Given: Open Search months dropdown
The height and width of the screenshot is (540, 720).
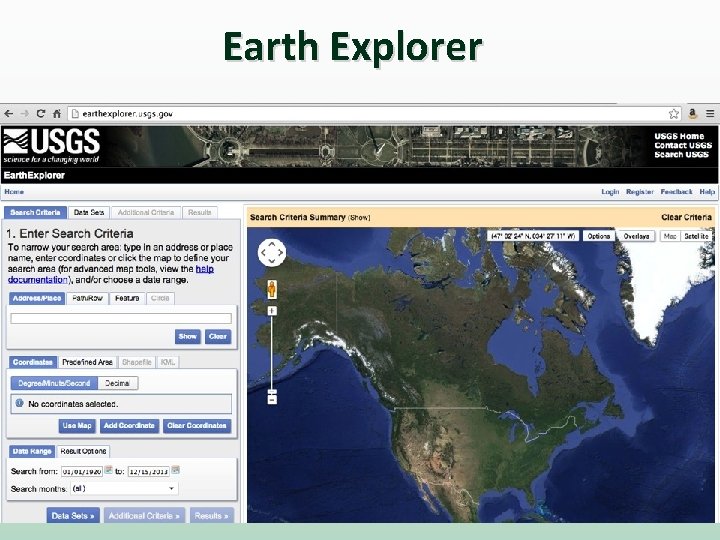Looking at the screenshot, I should (124, 489).
